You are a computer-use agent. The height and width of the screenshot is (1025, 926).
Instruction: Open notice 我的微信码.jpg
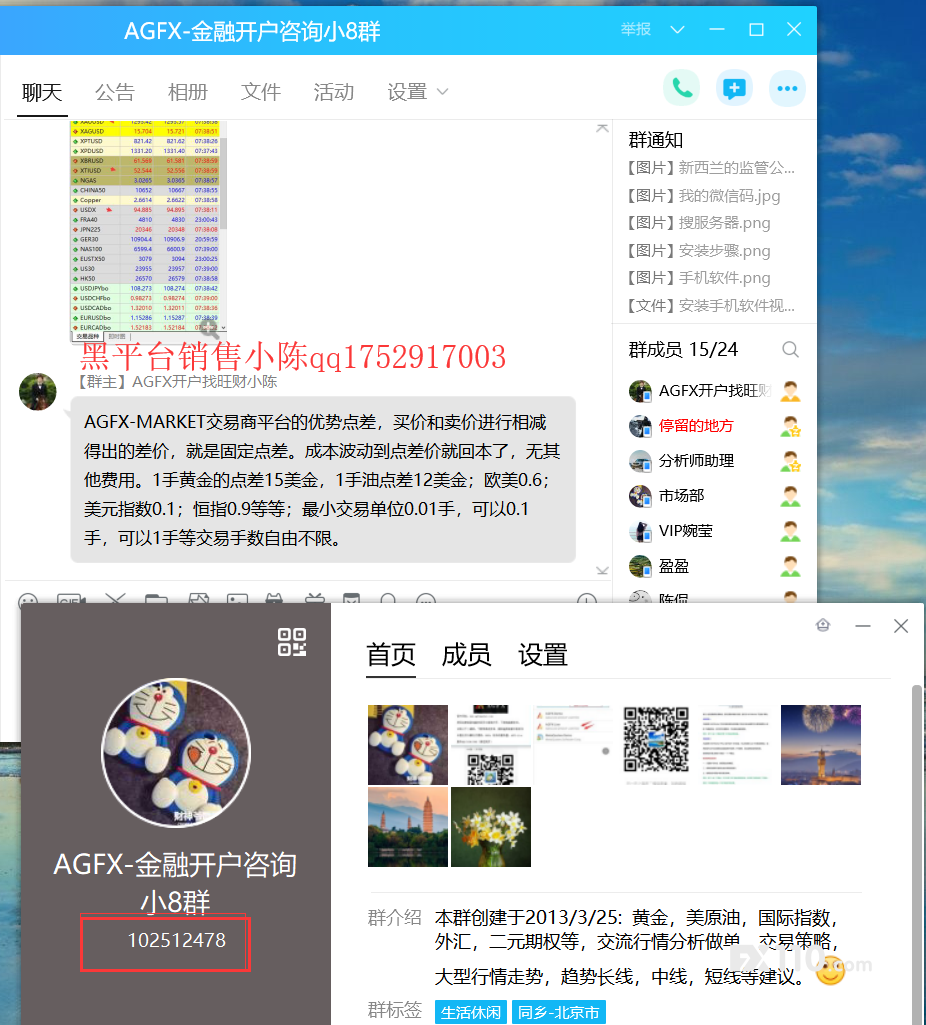(x=704, y=195)
